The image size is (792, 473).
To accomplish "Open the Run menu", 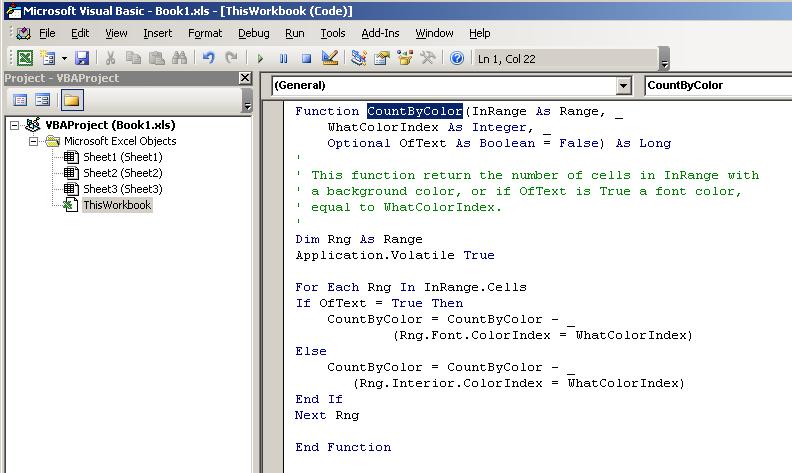I will coord(294,33).
